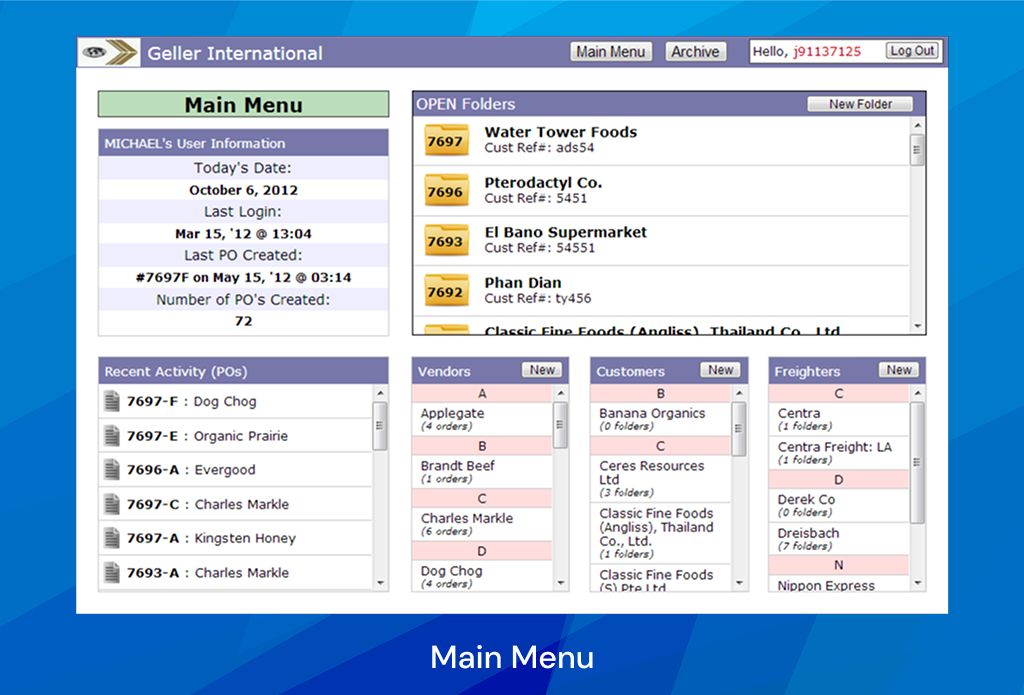Go to the Main Menu tab

[611, 51]
